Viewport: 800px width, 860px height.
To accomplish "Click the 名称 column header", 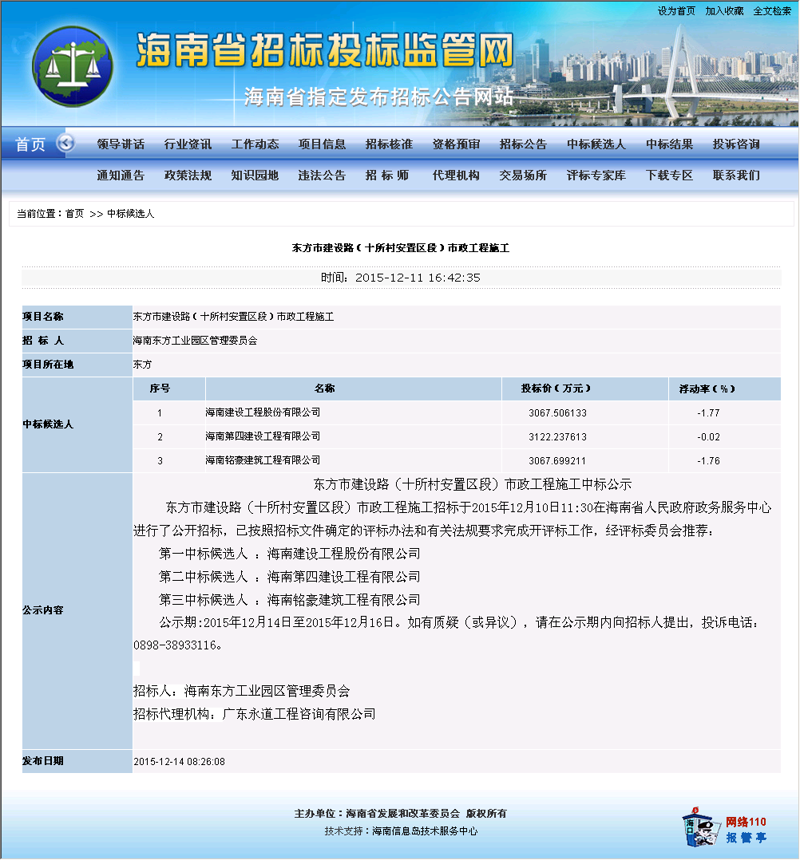I will pyautogui.click(x=325, y=388).
